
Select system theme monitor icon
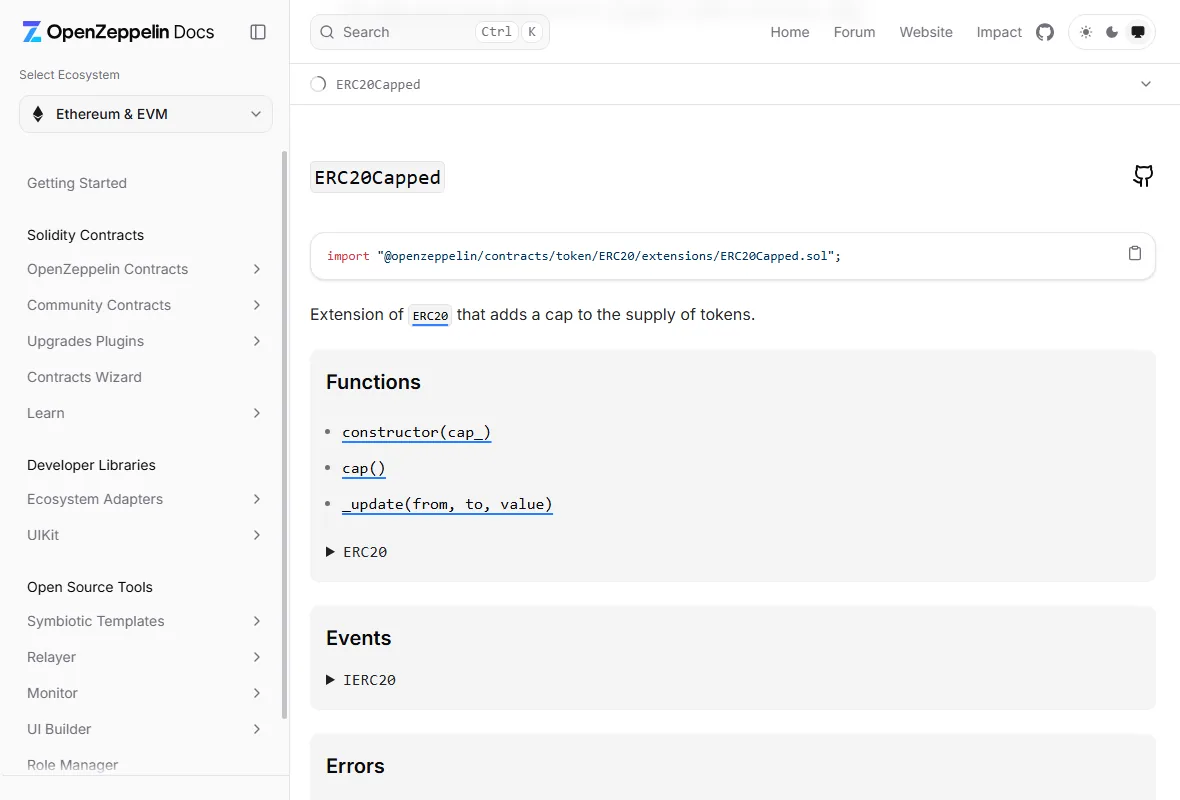click(x=1138, y=32)
